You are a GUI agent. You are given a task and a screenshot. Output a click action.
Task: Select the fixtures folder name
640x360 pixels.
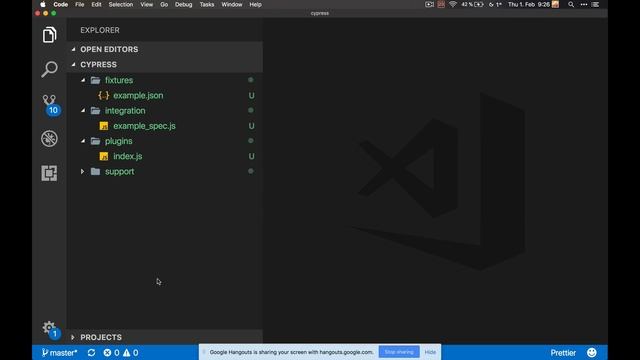click(x=119, y=80)
